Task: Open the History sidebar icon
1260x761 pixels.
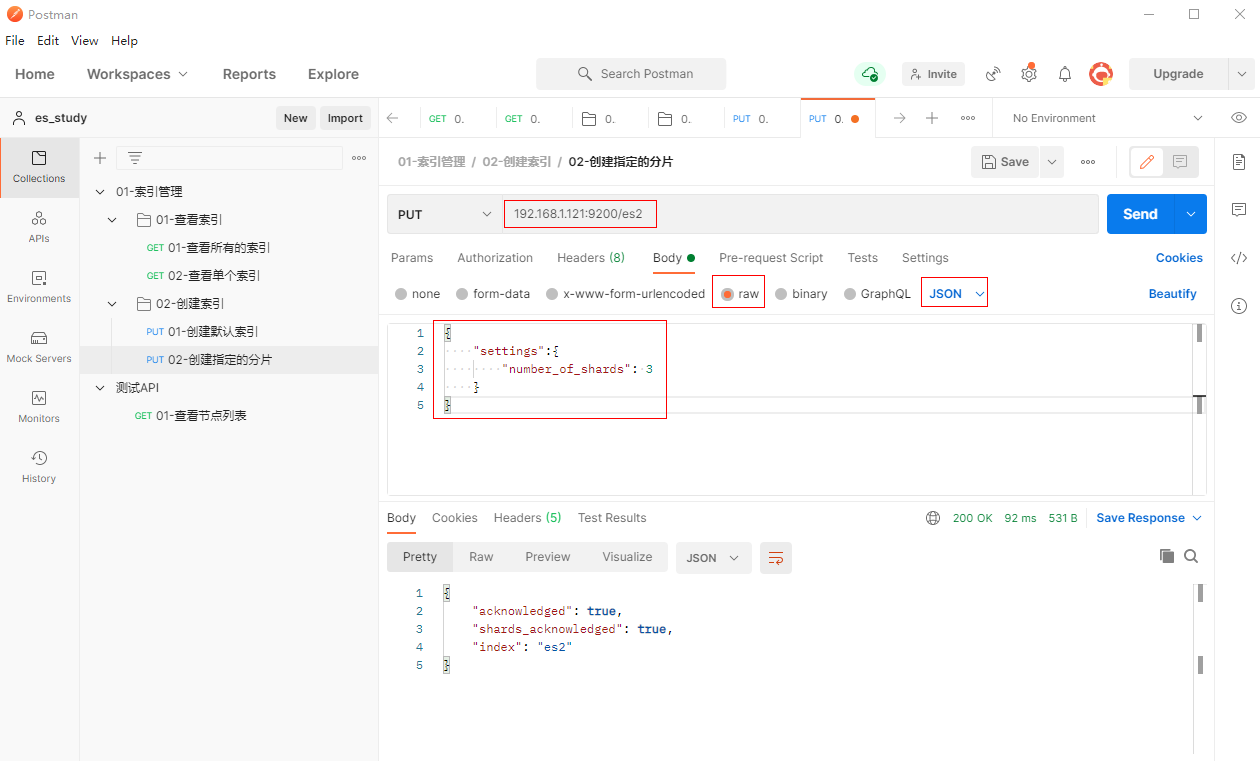Action: pyautogui.click(x=39, y=466)
